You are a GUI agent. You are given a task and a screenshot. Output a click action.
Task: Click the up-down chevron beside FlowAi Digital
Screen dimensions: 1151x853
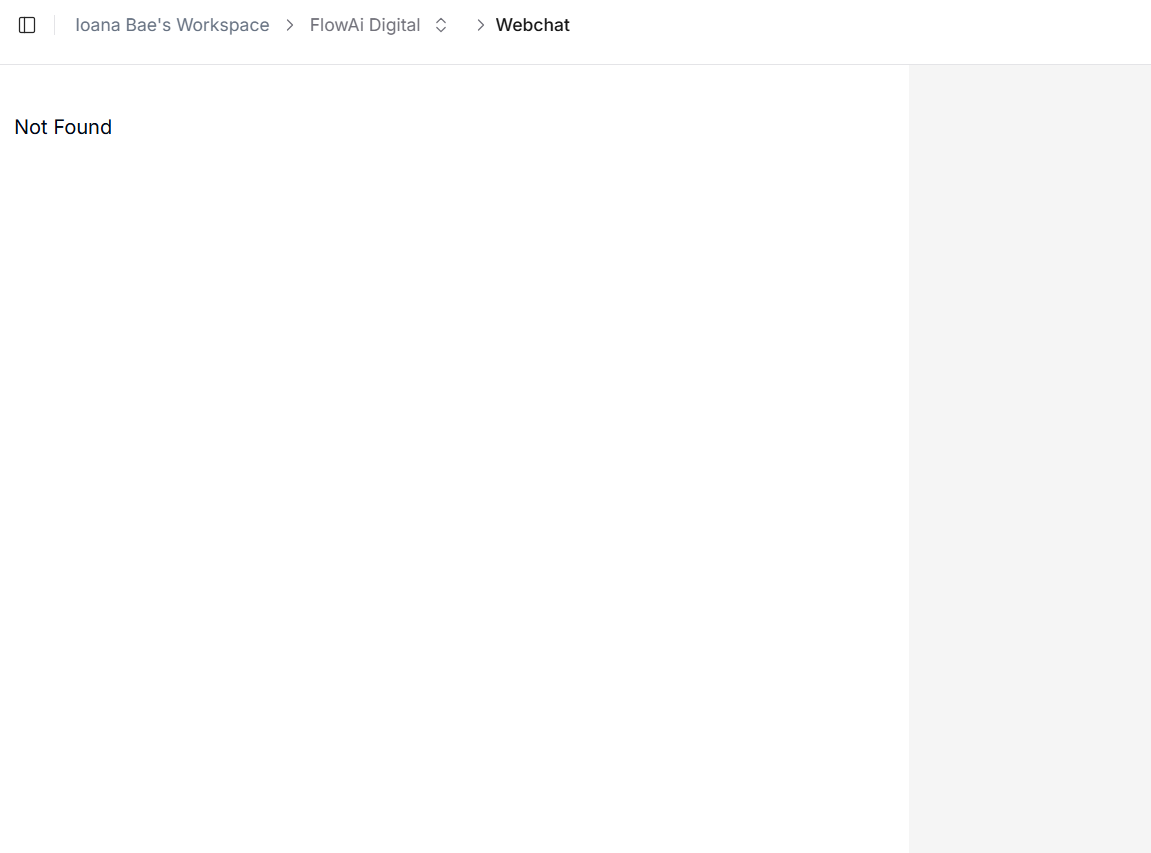(441, 25)
